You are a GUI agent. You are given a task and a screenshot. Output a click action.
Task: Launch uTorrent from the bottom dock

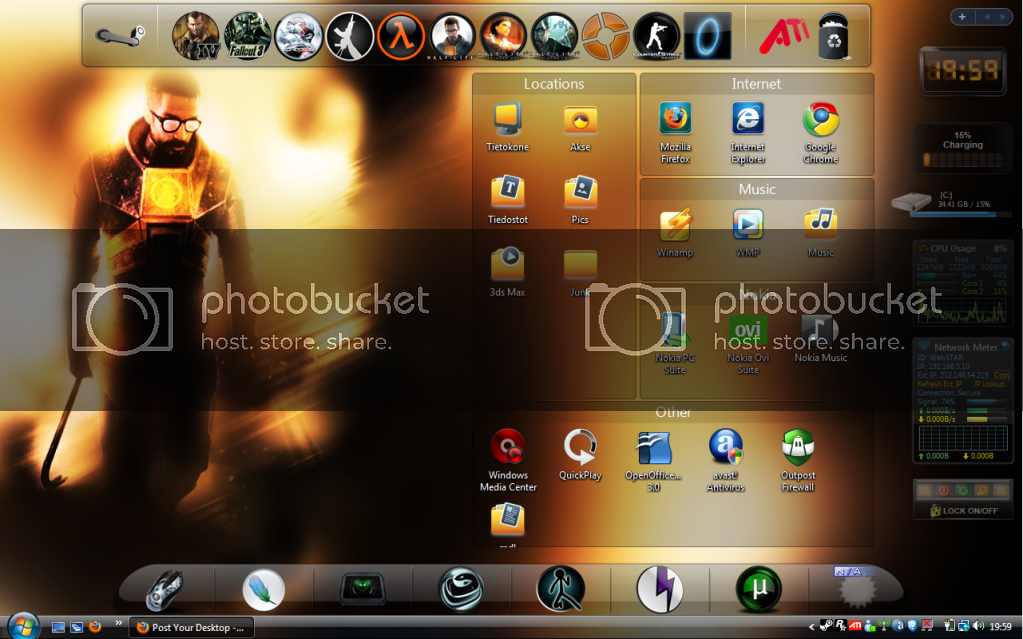pyautogui.click(x=759, y=589)
